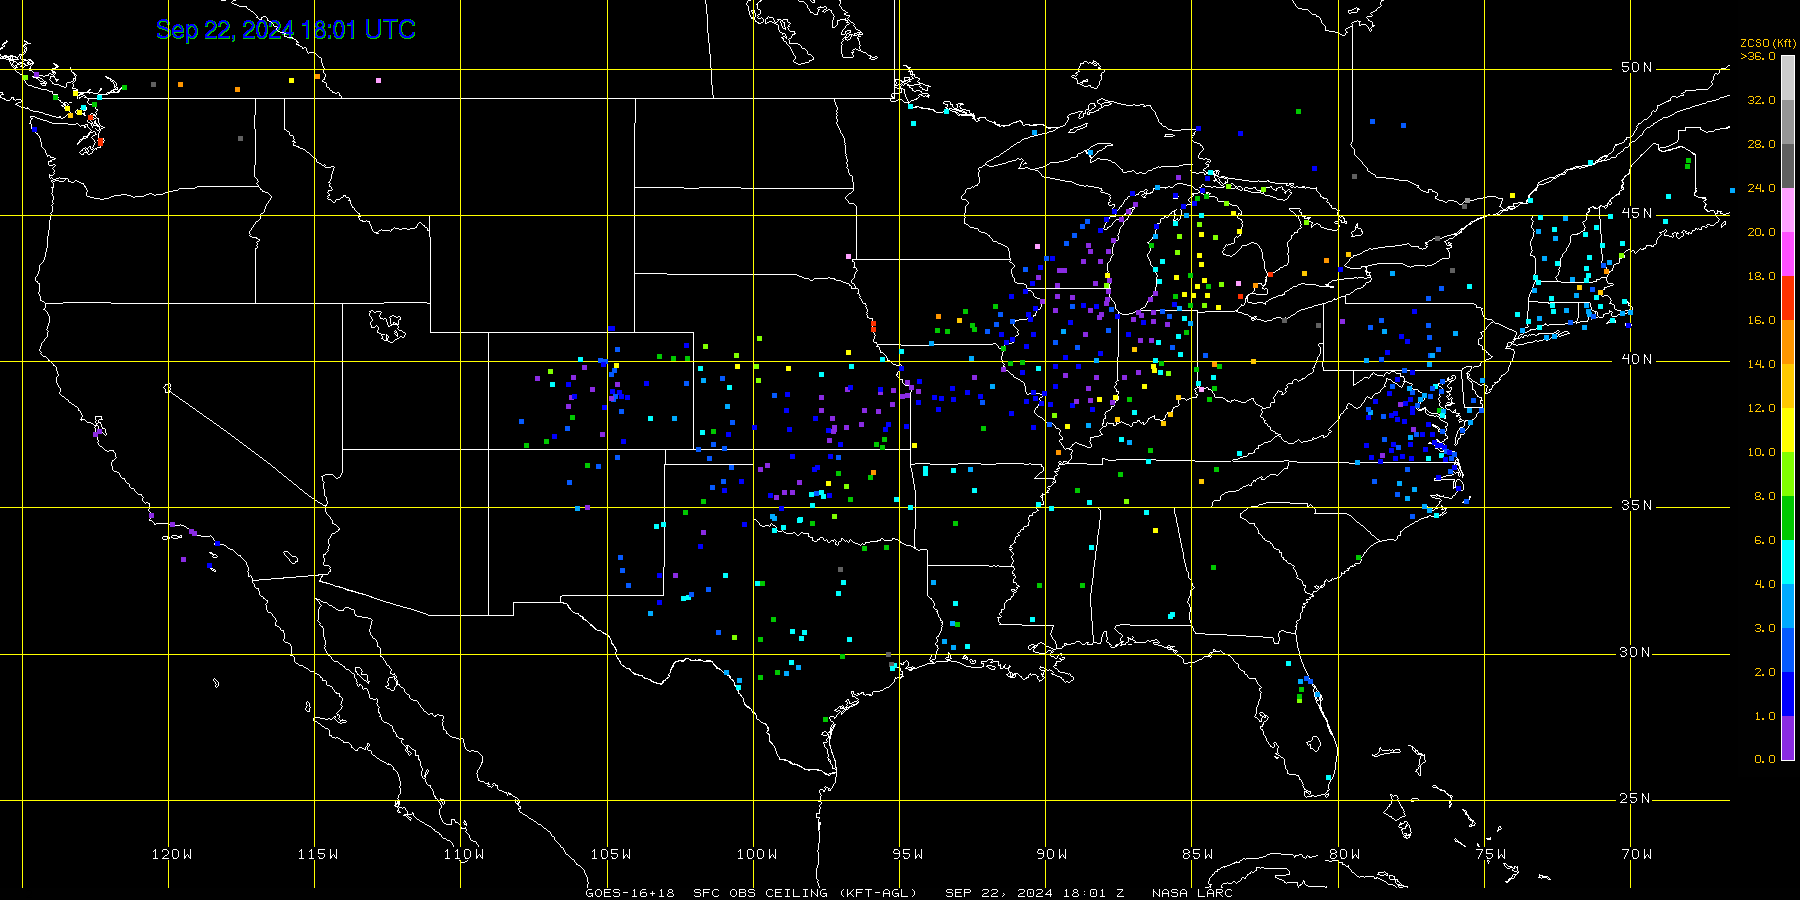Pick the cyan swatch between 4.0 and 6.0
The height and width of the screenshot is (900, 1800).
(x=1788, y=562)
